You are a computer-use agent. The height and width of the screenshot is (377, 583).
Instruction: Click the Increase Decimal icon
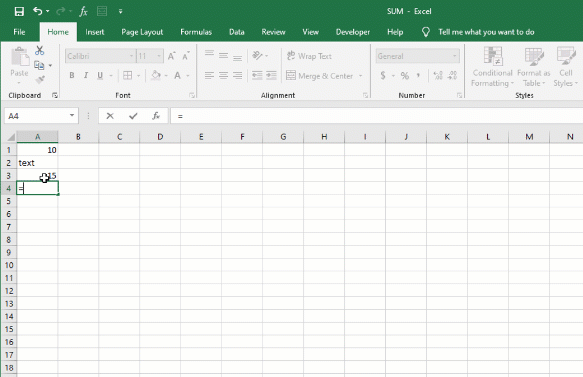click(x=438, y=76)
